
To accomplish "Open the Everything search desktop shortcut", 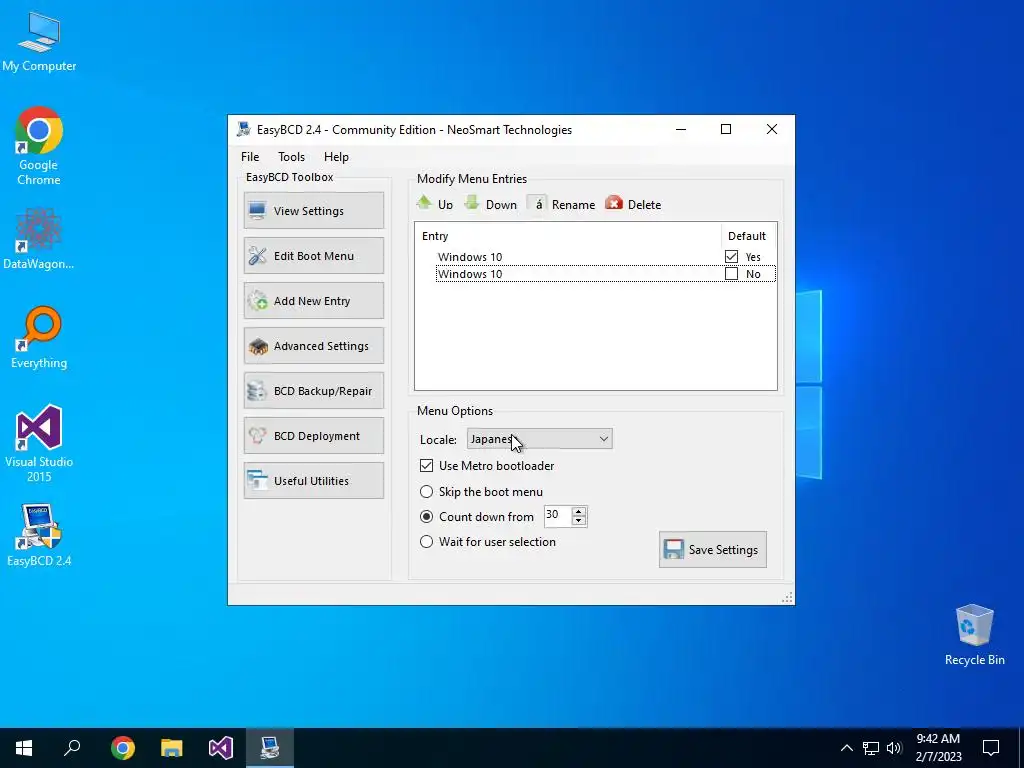I will 39,337.
